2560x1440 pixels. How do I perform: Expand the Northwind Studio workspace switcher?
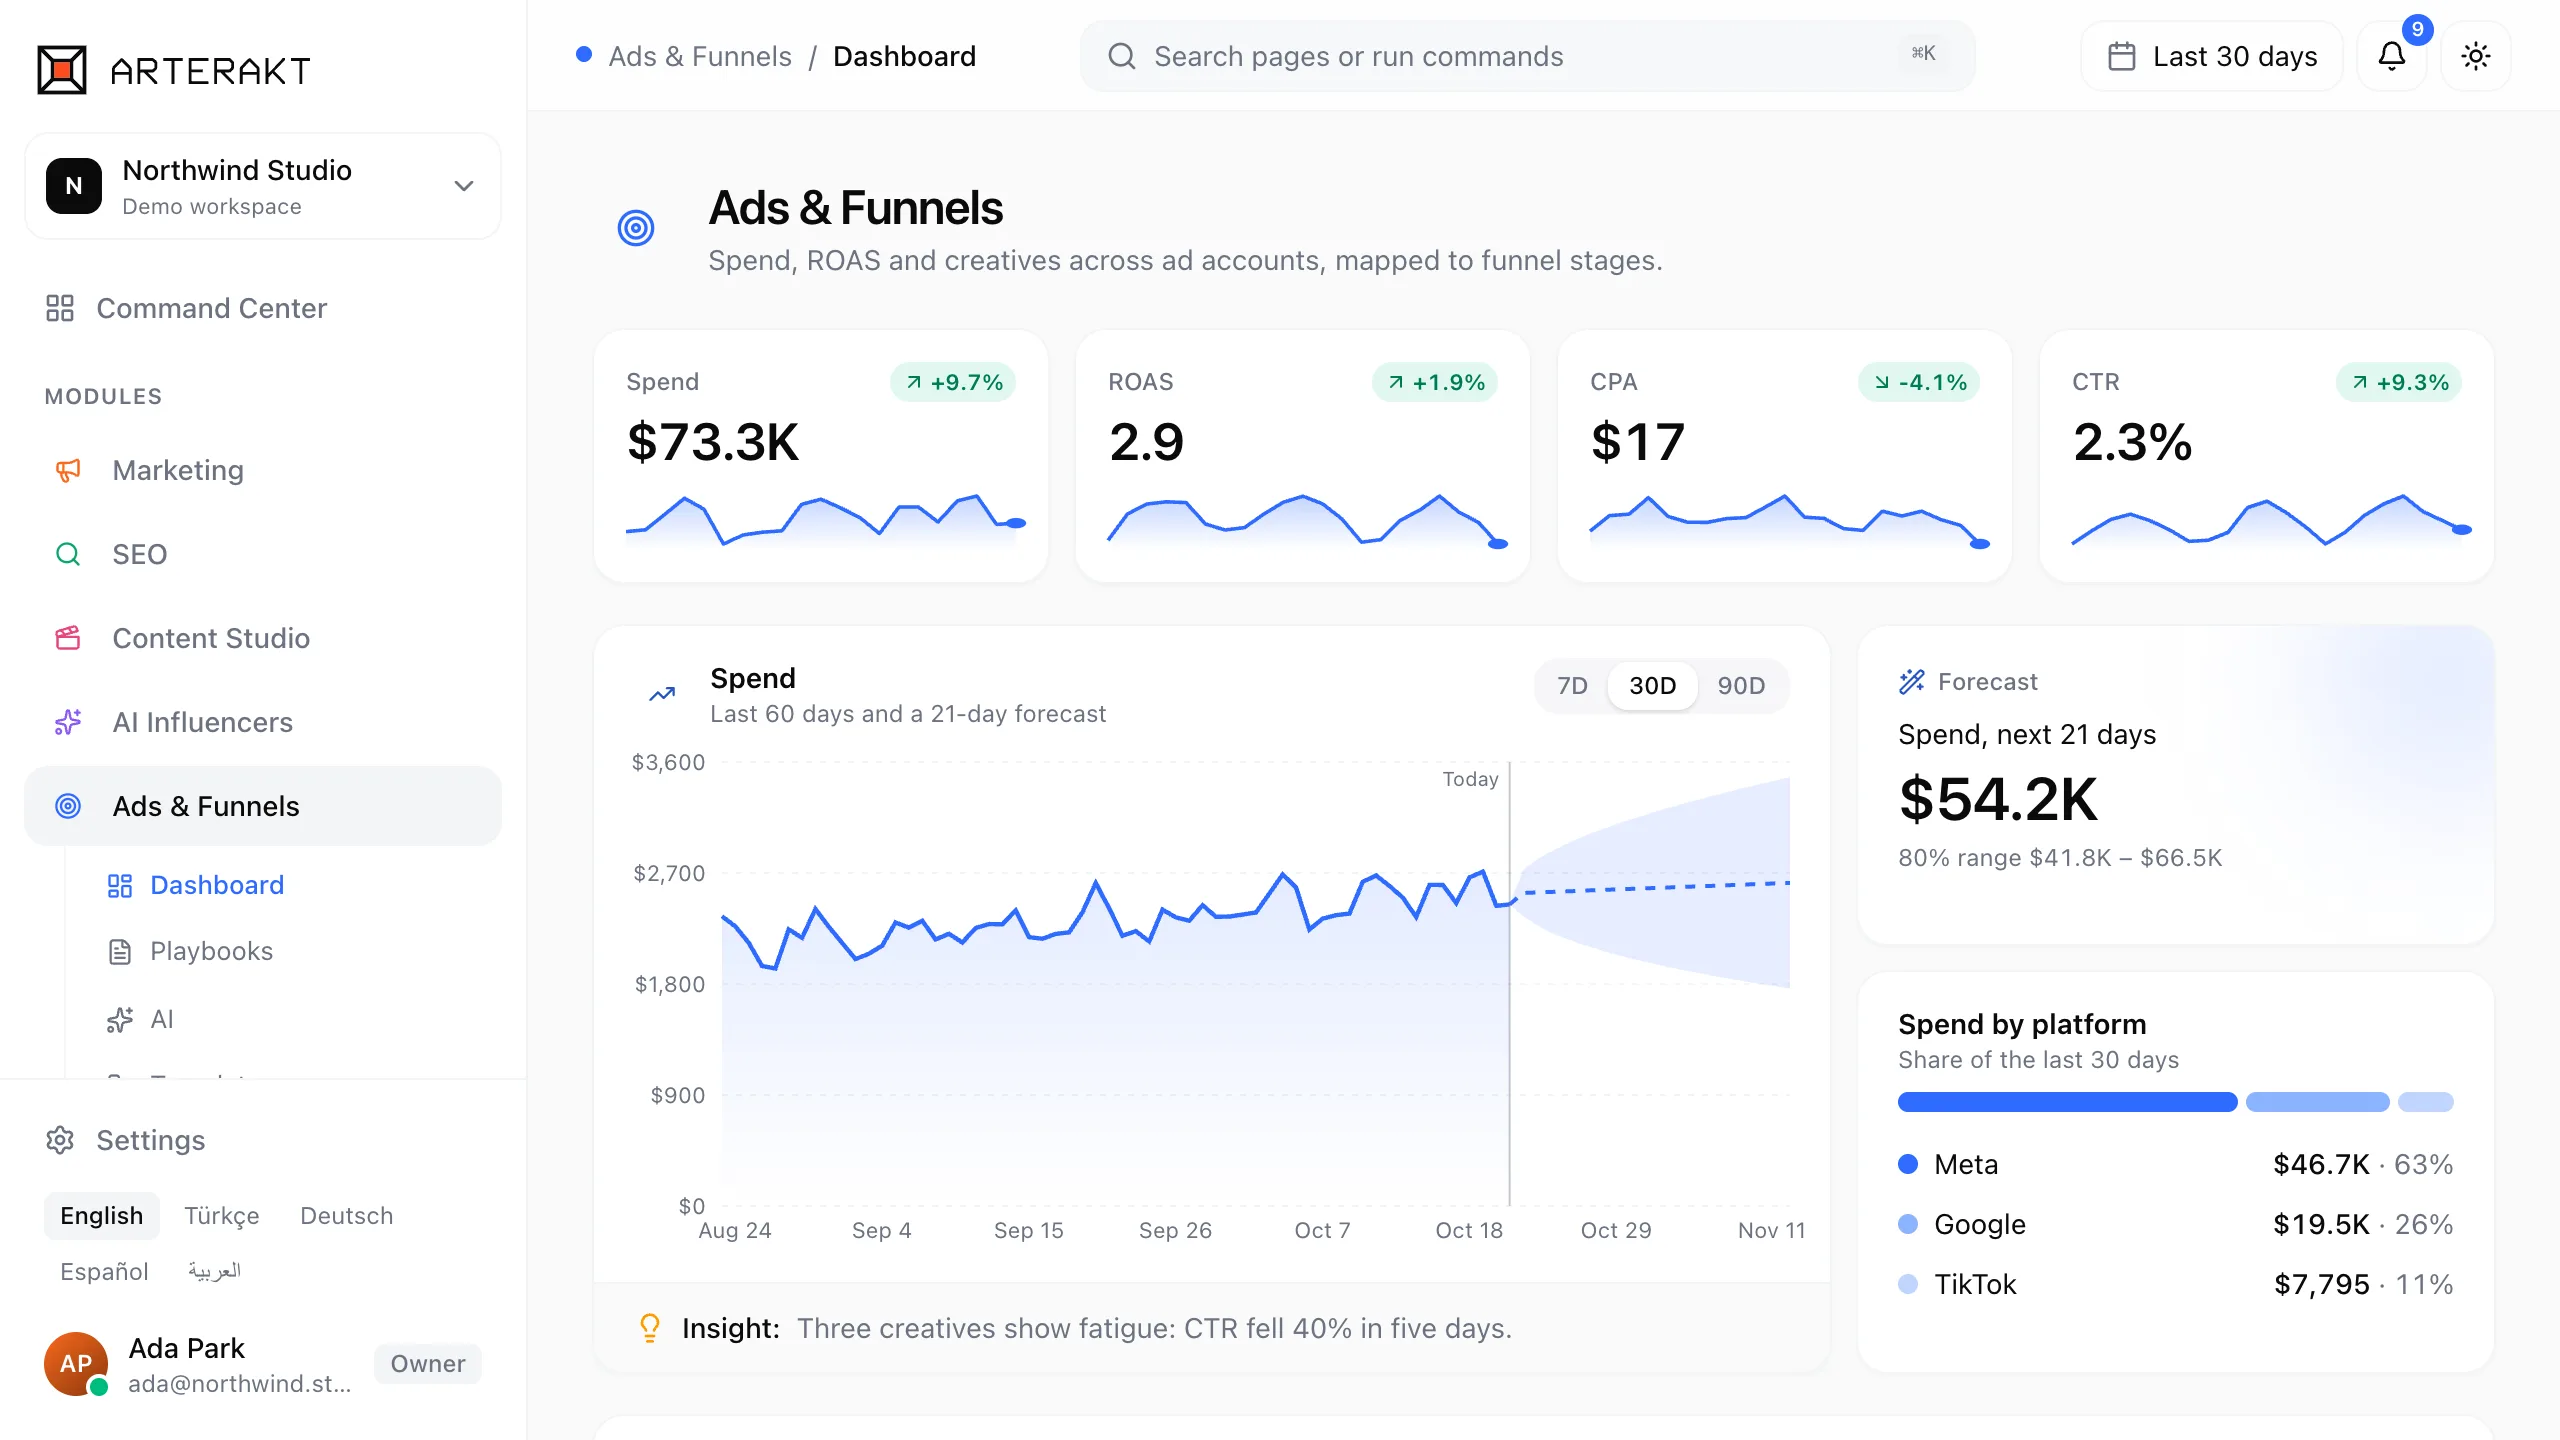tap(263, 186)
